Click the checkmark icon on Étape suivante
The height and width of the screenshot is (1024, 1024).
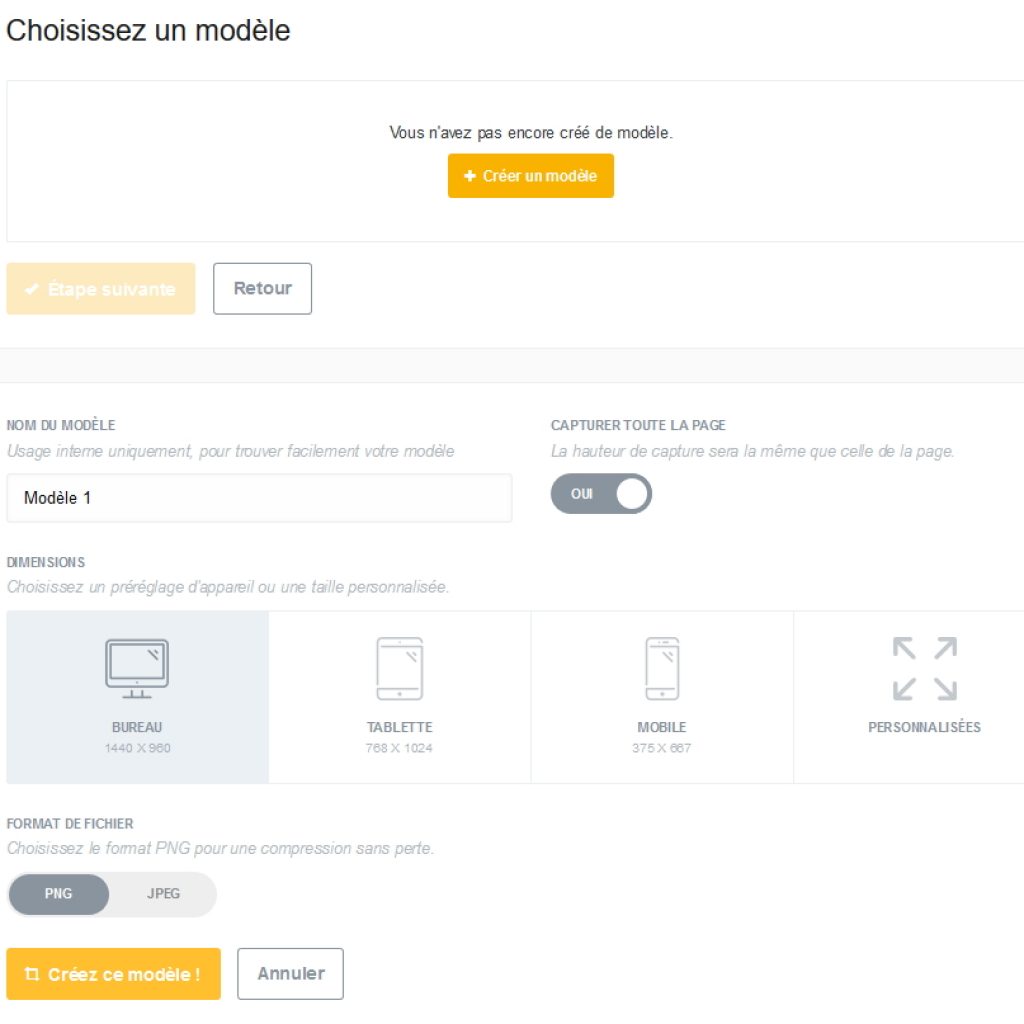click(31, 289)
